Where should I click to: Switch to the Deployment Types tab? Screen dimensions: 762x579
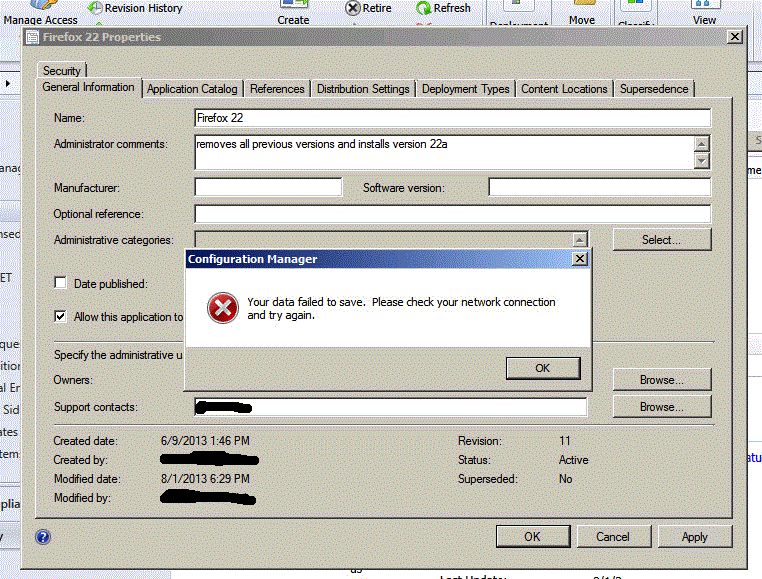[x=466, y=89]
